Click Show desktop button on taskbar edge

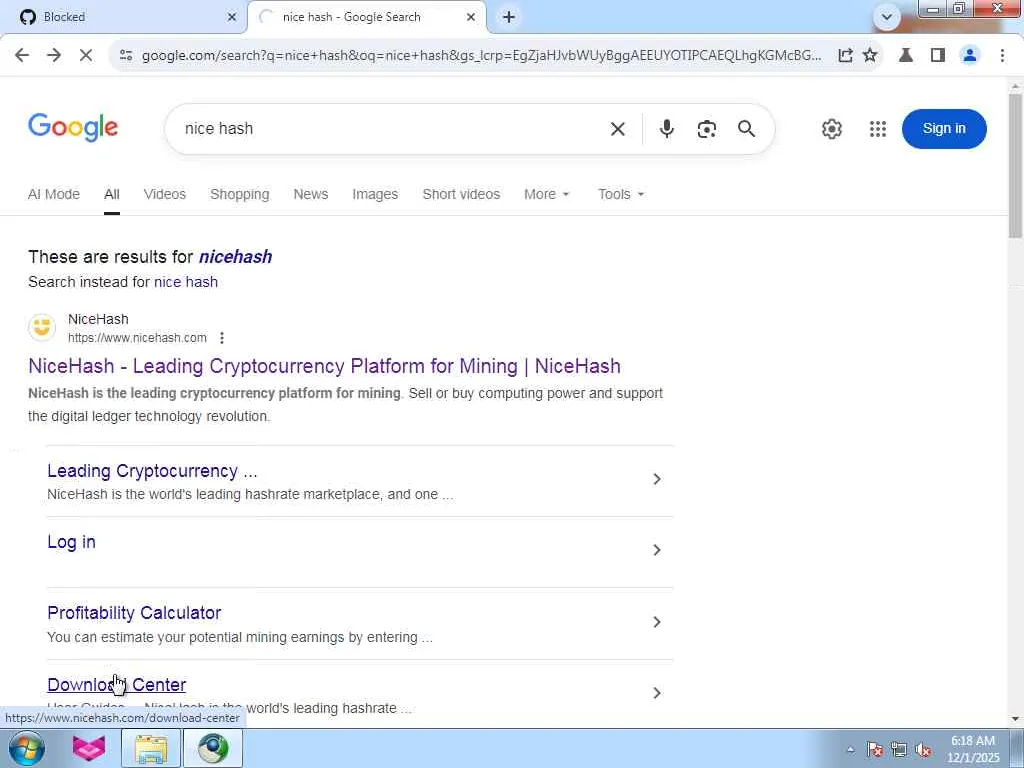pos(1017,748)
